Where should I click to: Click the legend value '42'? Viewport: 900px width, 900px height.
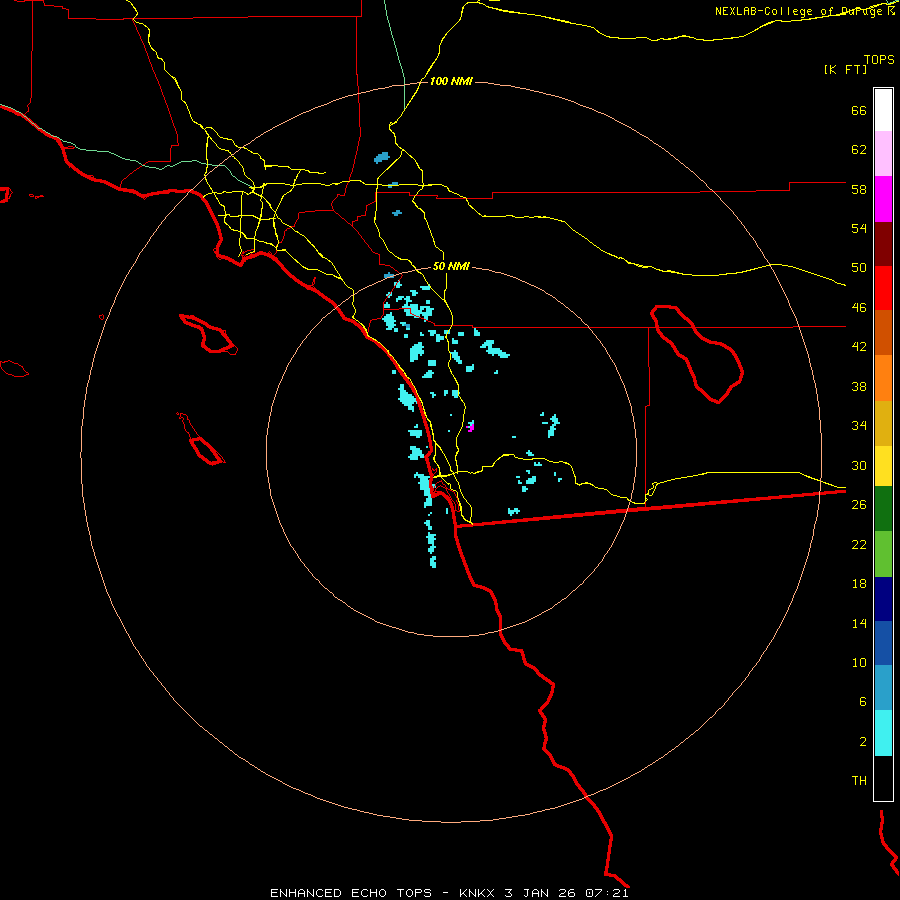tap(859, 347)
